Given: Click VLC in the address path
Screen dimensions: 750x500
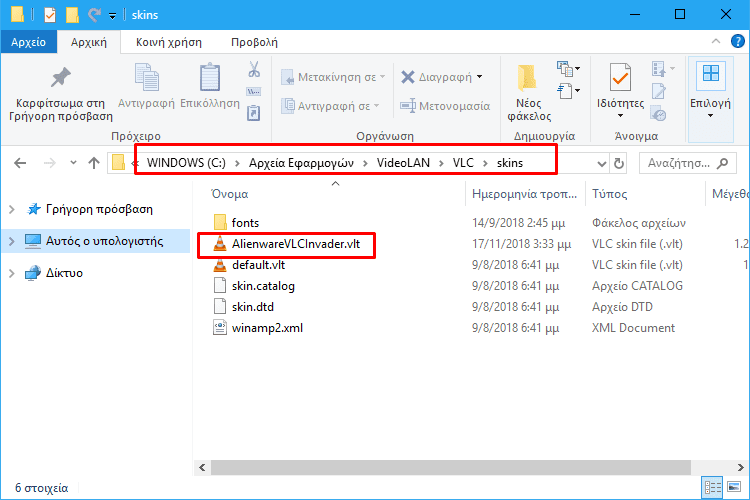Looking at the screenshot, I should point(463,163).
